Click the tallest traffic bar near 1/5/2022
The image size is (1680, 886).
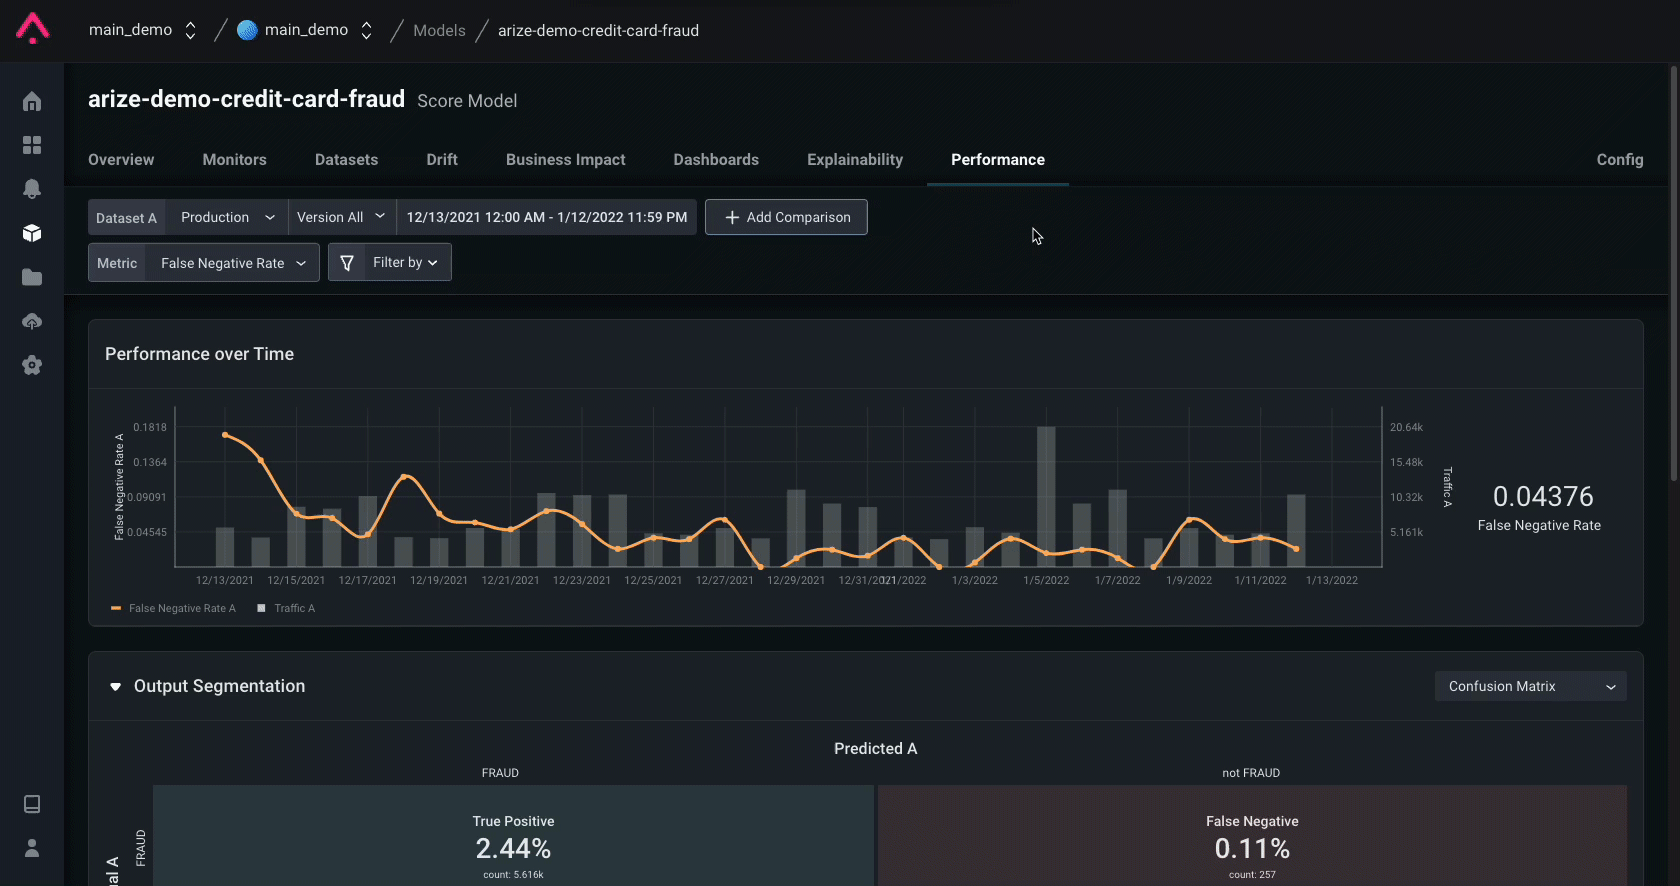click(x=1046, y=497)
